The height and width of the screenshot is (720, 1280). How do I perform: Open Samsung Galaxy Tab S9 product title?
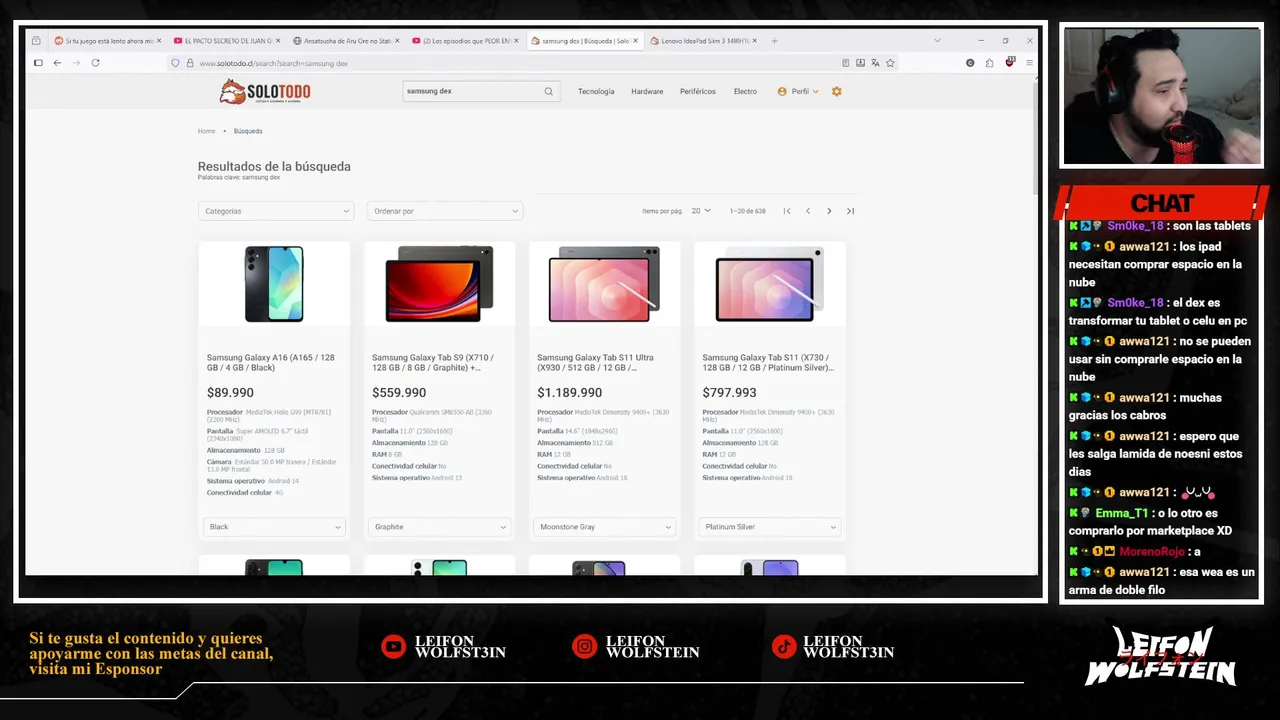(x=433, y=362)
